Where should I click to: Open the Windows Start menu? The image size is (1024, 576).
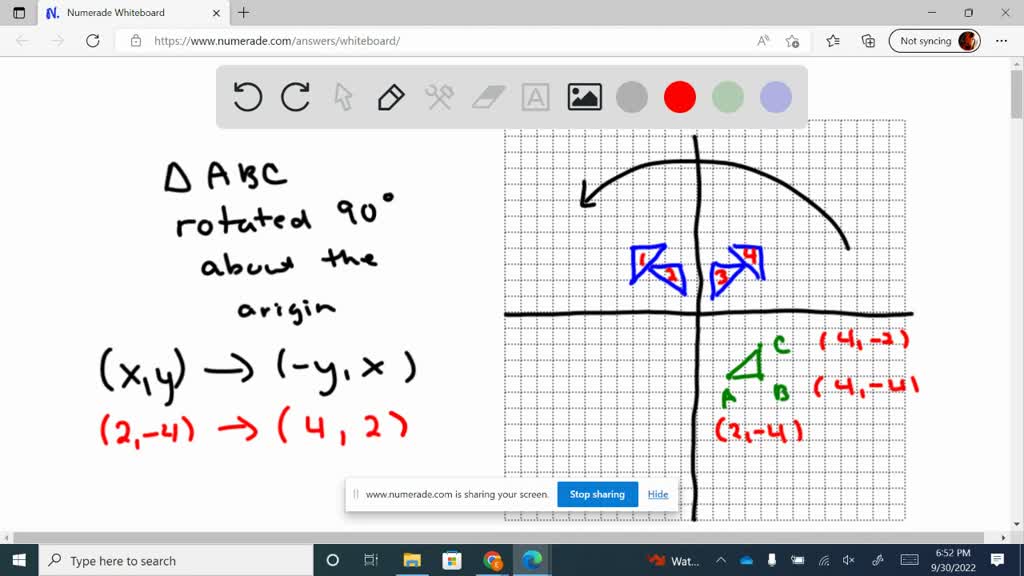(19, 560)
